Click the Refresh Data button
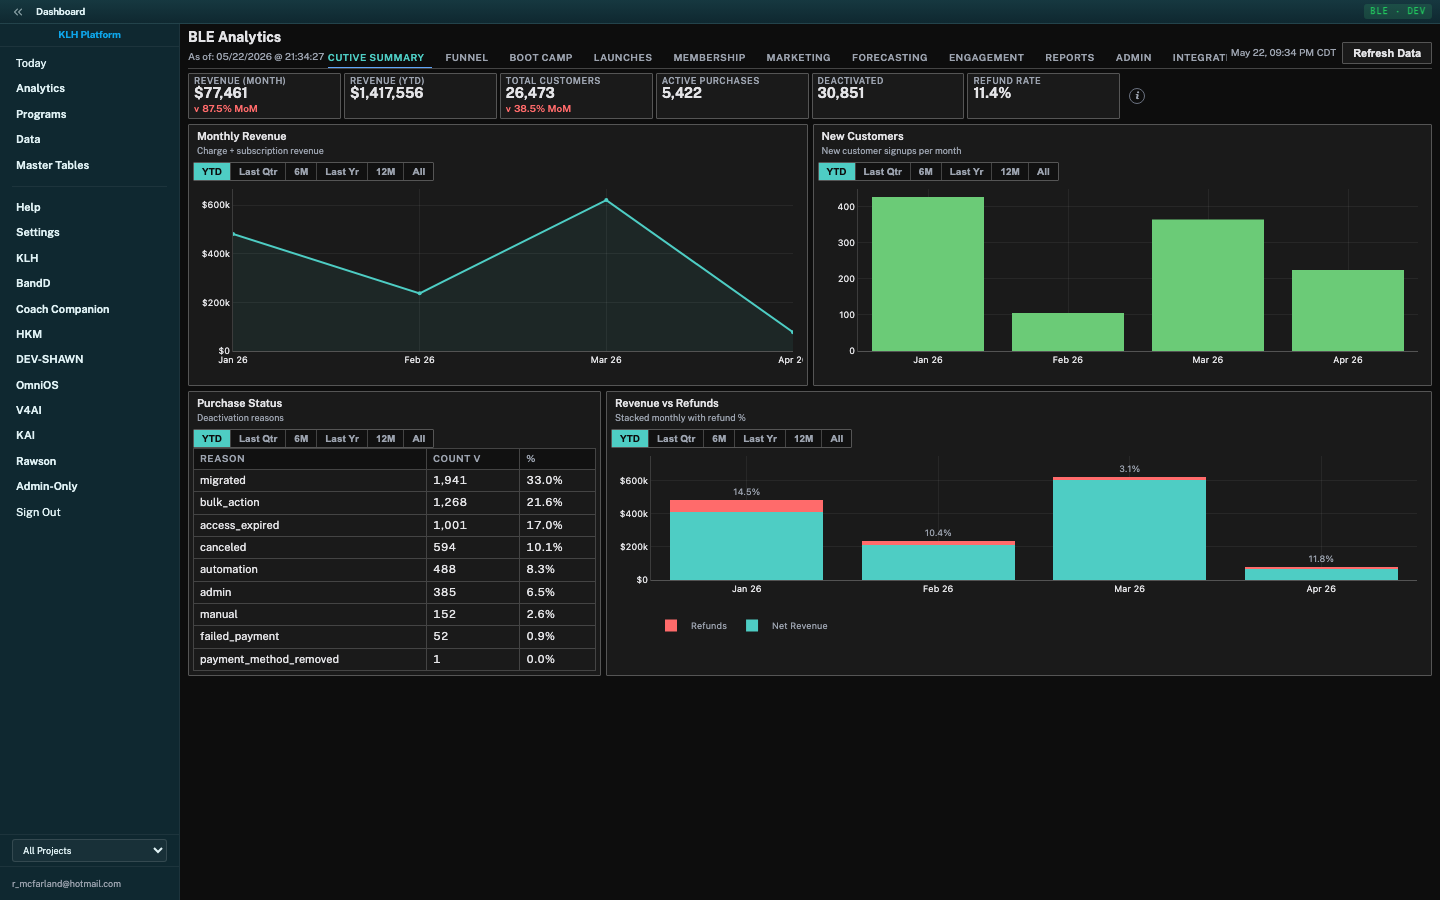Image resolution: width=1440 pixels, height=900 pixels. (1387, 53)
